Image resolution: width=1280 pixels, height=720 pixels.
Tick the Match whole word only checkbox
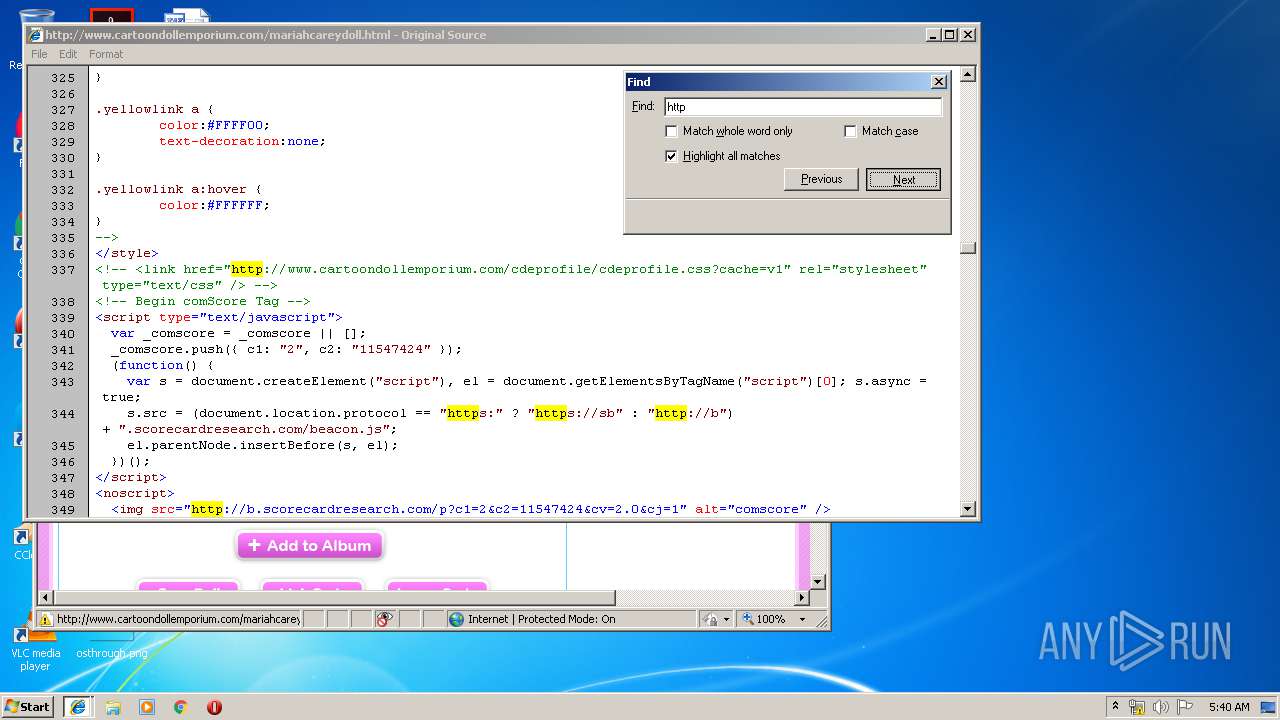(671, 131)
